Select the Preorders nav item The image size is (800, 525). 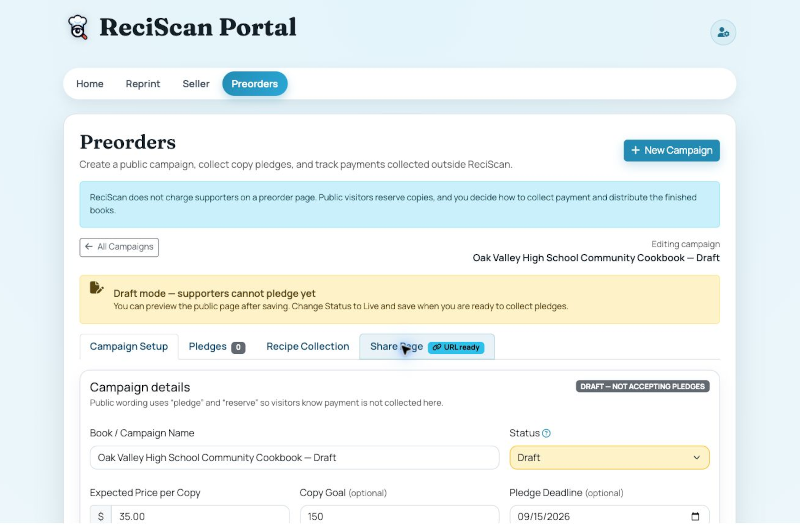(255, 84)
